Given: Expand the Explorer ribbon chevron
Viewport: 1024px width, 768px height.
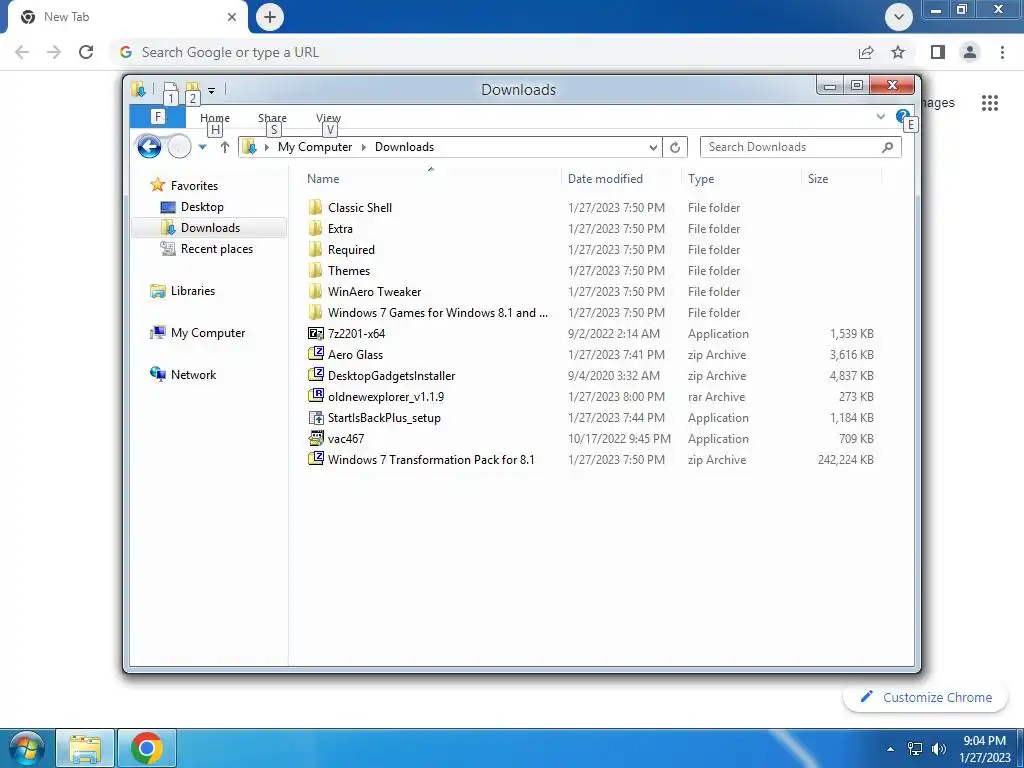Looking at the screenshot, I should (x=880, y=117).
